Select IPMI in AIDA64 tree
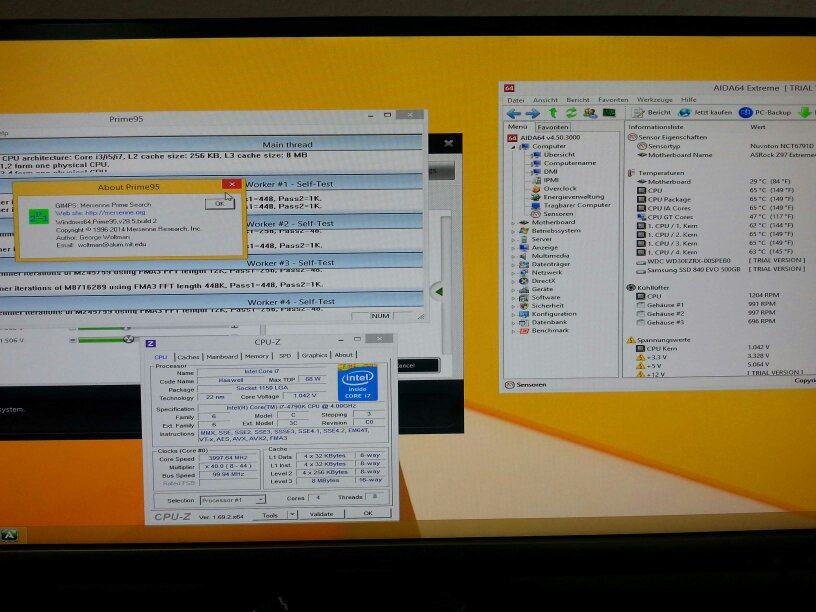816x612 pixels. pos(545,180)
